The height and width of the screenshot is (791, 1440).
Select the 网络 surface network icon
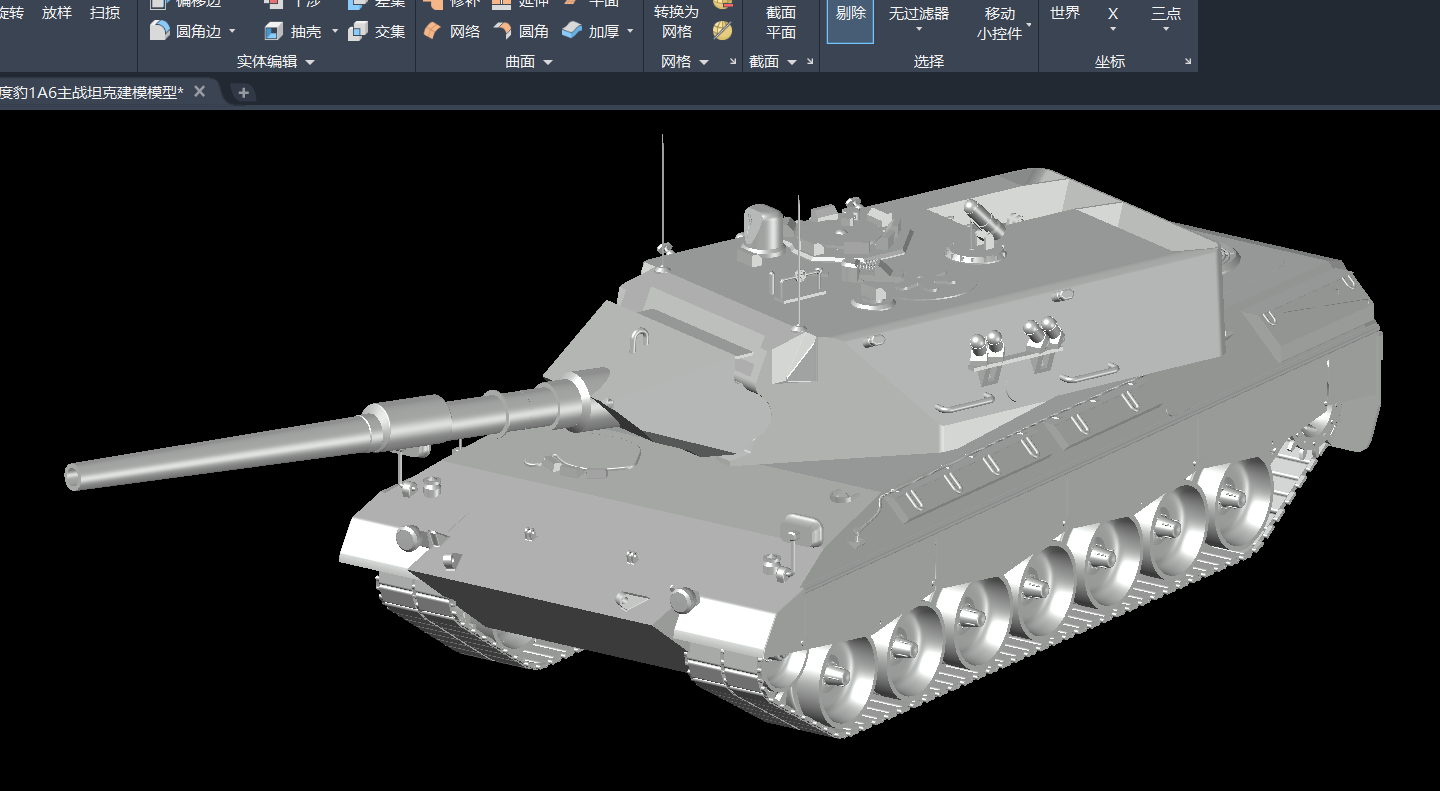433,31
